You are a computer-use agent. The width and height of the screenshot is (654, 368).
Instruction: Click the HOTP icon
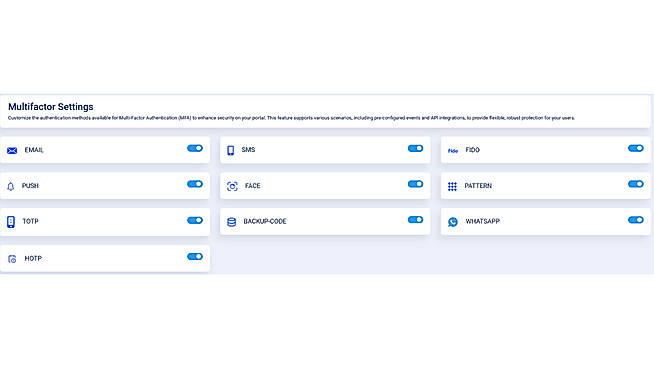tap(12, 259)
